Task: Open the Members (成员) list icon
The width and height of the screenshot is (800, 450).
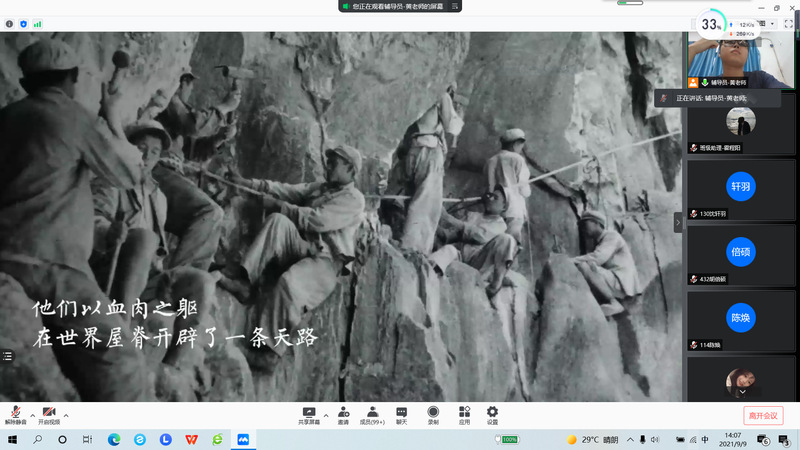Action: [x=372, y=411]
